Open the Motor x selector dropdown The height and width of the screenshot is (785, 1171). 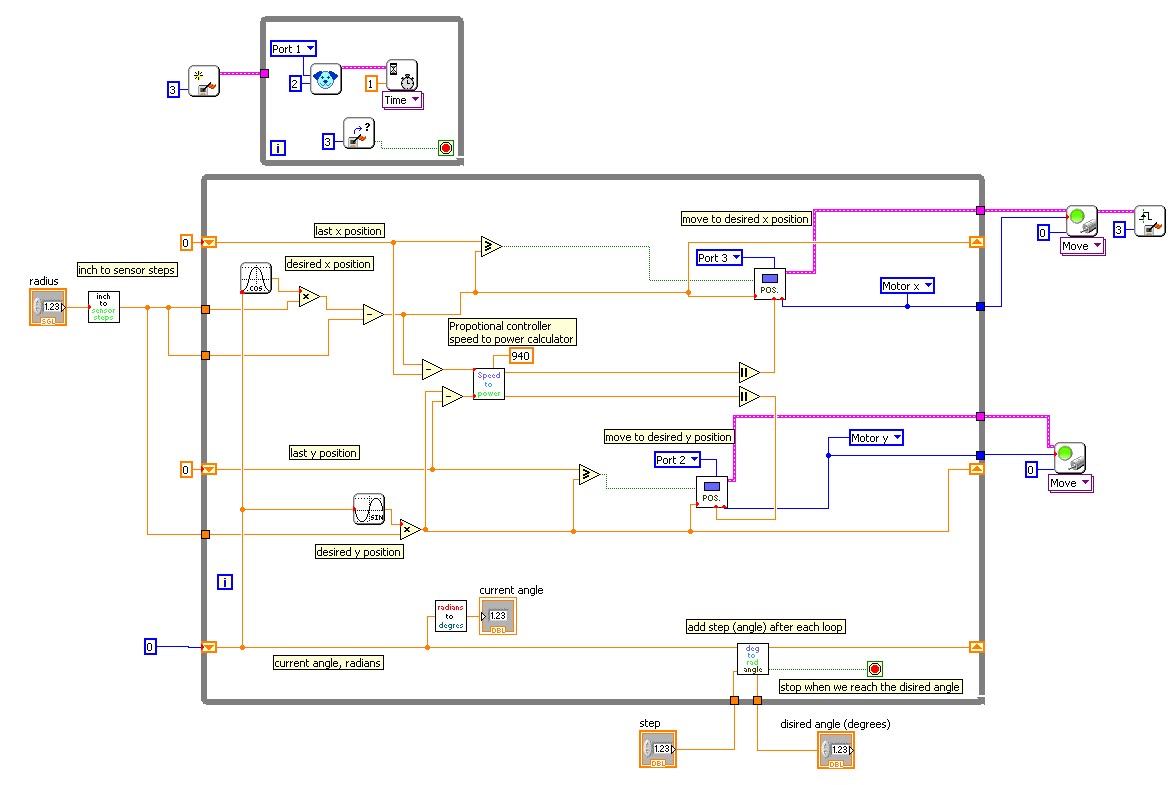tap(907, 285)
